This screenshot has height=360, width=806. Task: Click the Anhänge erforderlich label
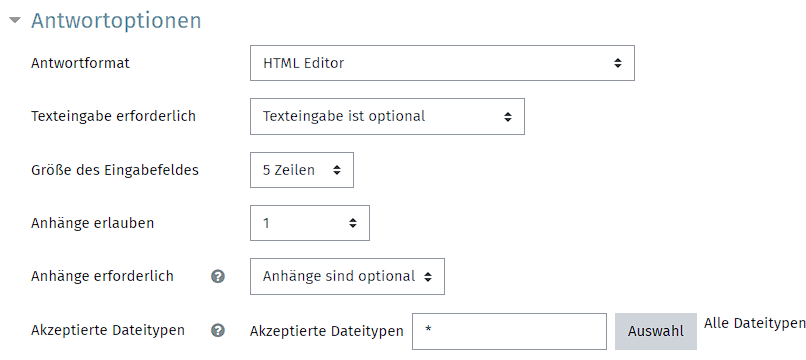(102, 276)
